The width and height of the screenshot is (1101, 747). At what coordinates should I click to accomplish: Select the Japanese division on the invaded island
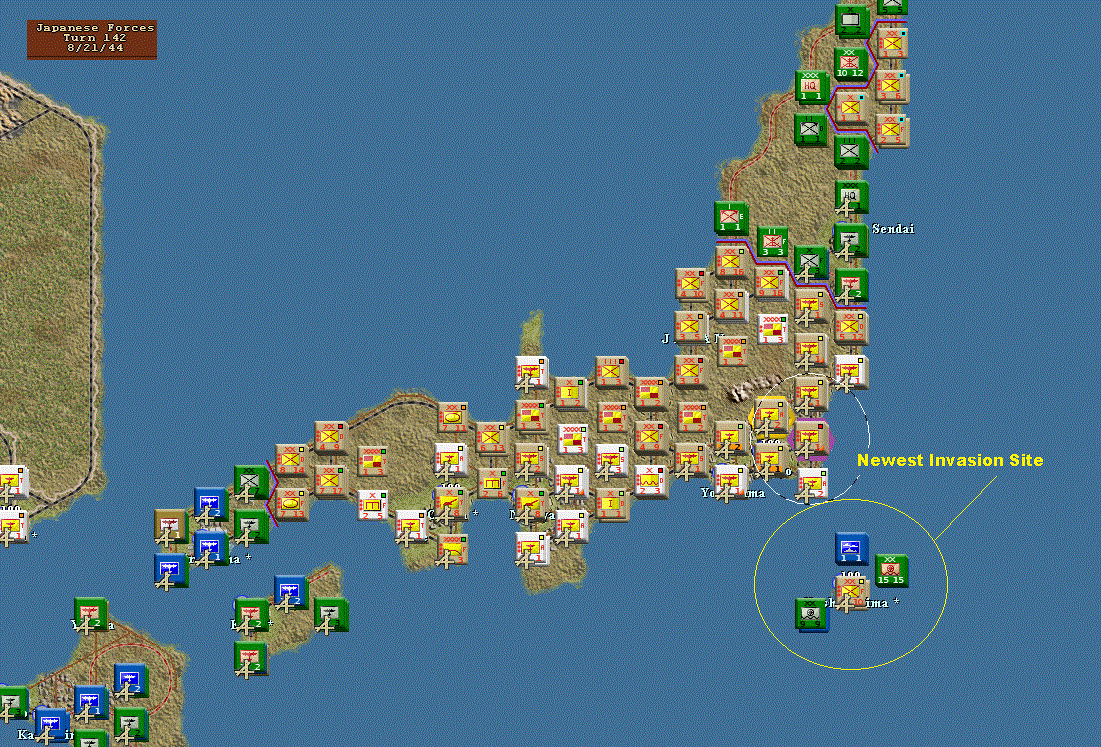pos(852,592)
